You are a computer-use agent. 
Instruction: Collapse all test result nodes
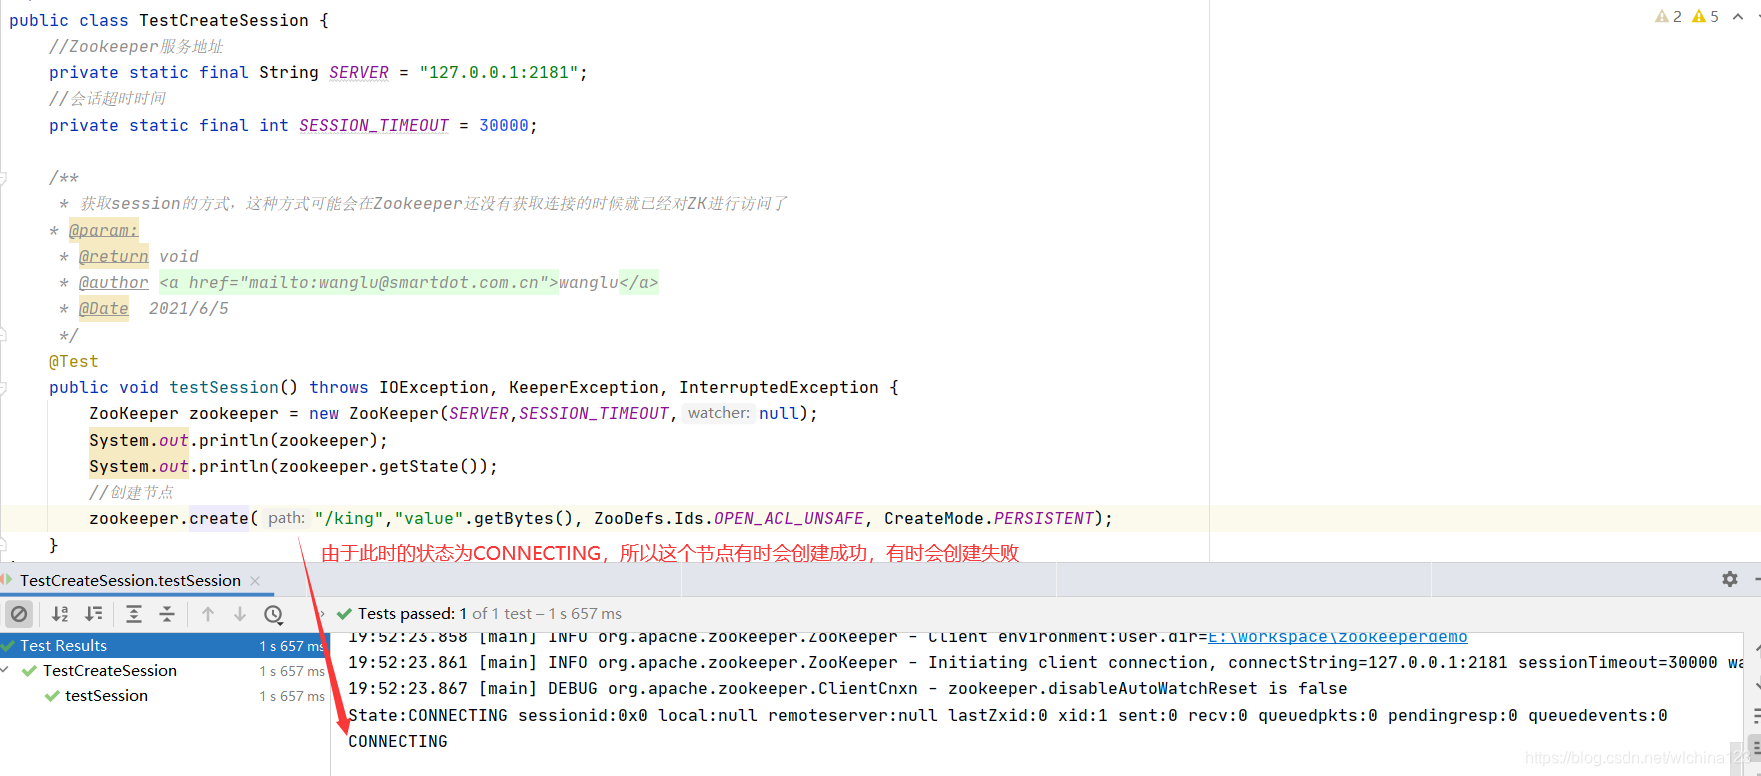coord(167,614)
